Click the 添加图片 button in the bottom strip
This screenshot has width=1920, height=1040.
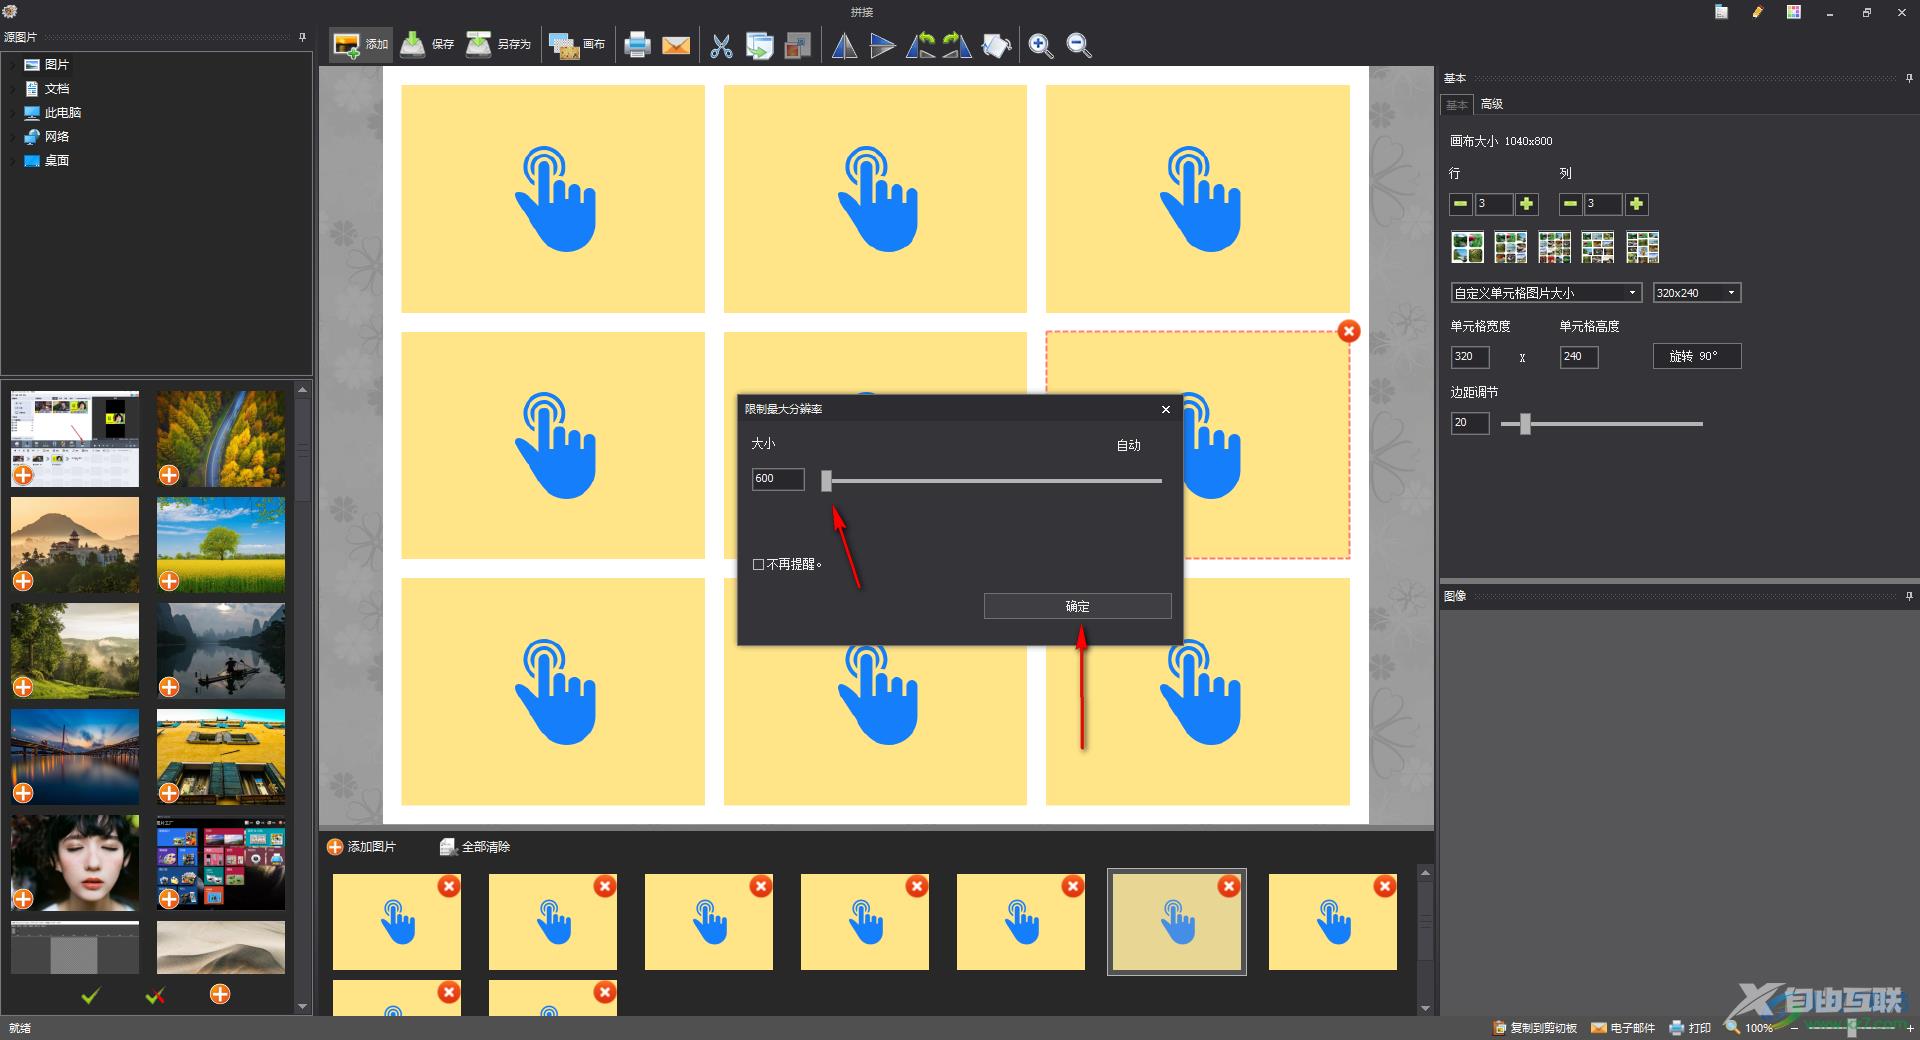(361, 847)
